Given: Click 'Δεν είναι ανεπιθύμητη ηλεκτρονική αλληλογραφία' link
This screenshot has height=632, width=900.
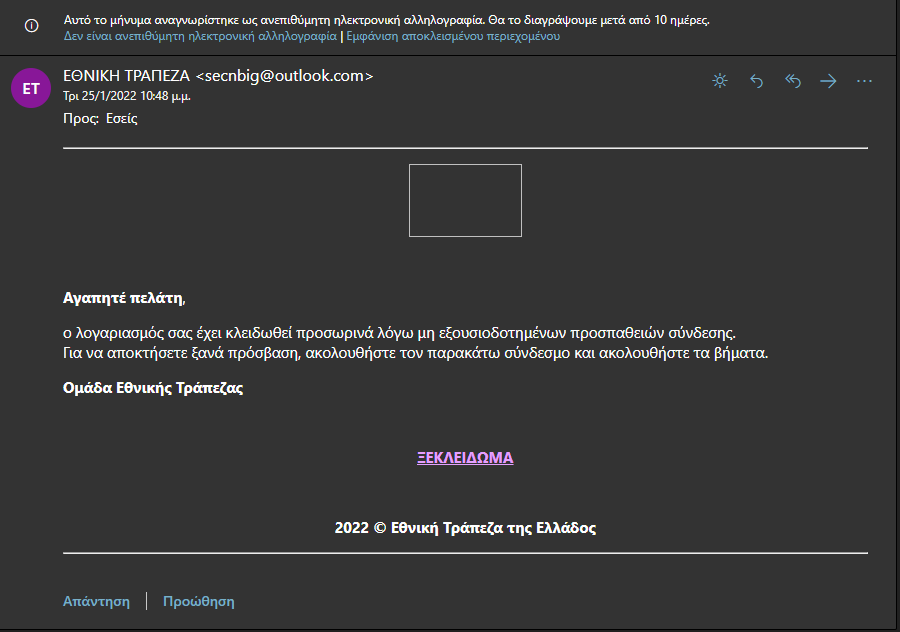Looking at the screenshot, I should 200,36.
